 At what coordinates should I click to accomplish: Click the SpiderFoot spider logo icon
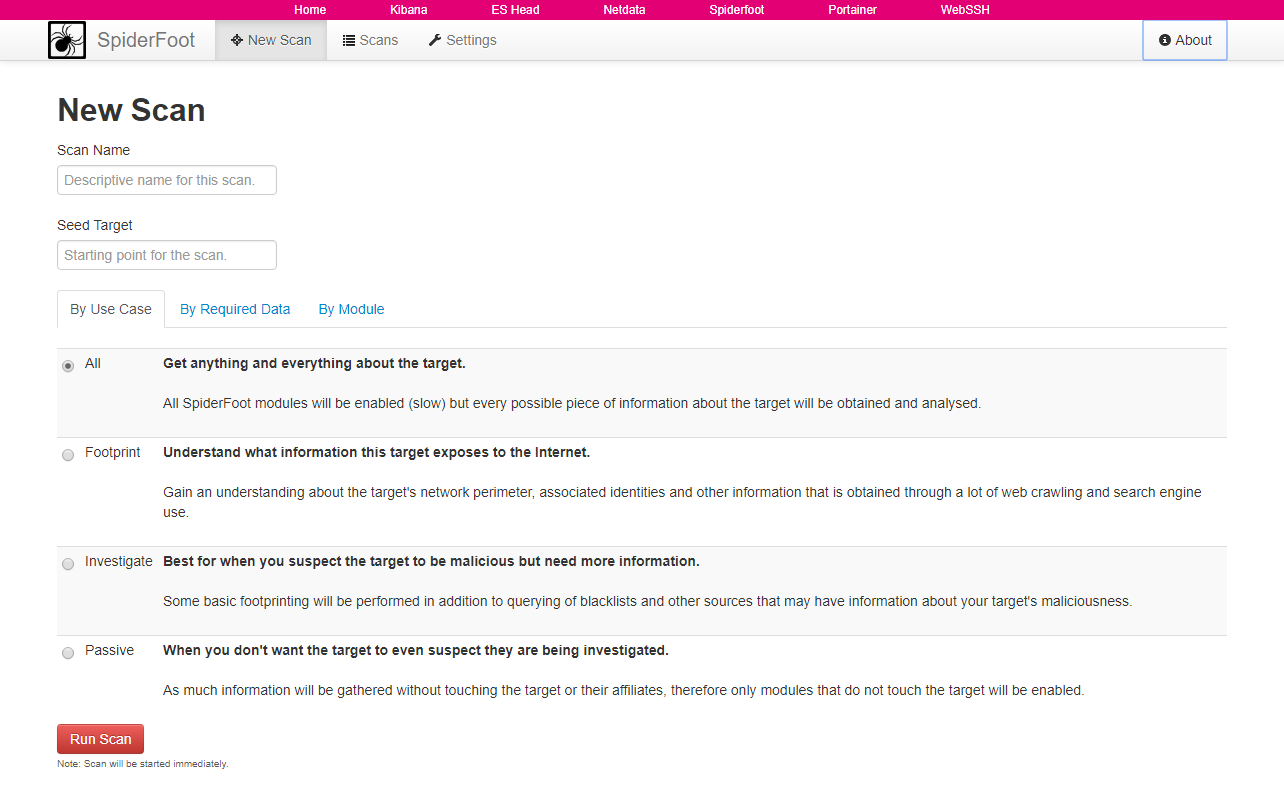[x=66, y=40]
